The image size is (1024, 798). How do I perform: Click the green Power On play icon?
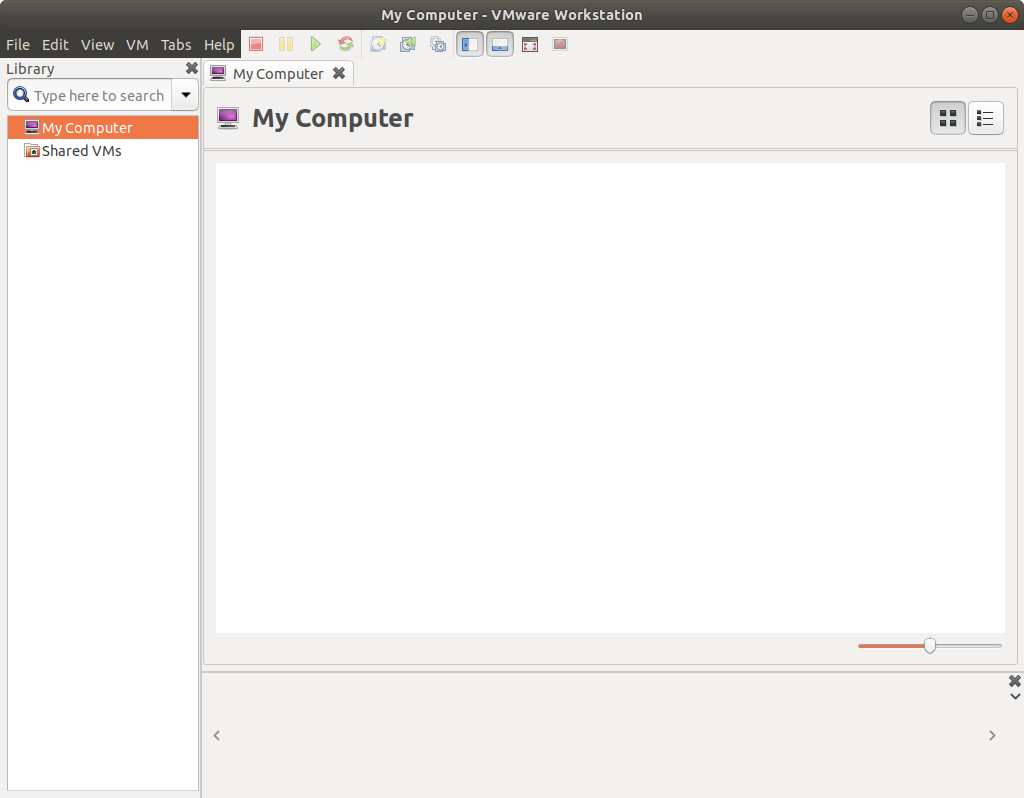pyautogui.click(x=316, y=44)
